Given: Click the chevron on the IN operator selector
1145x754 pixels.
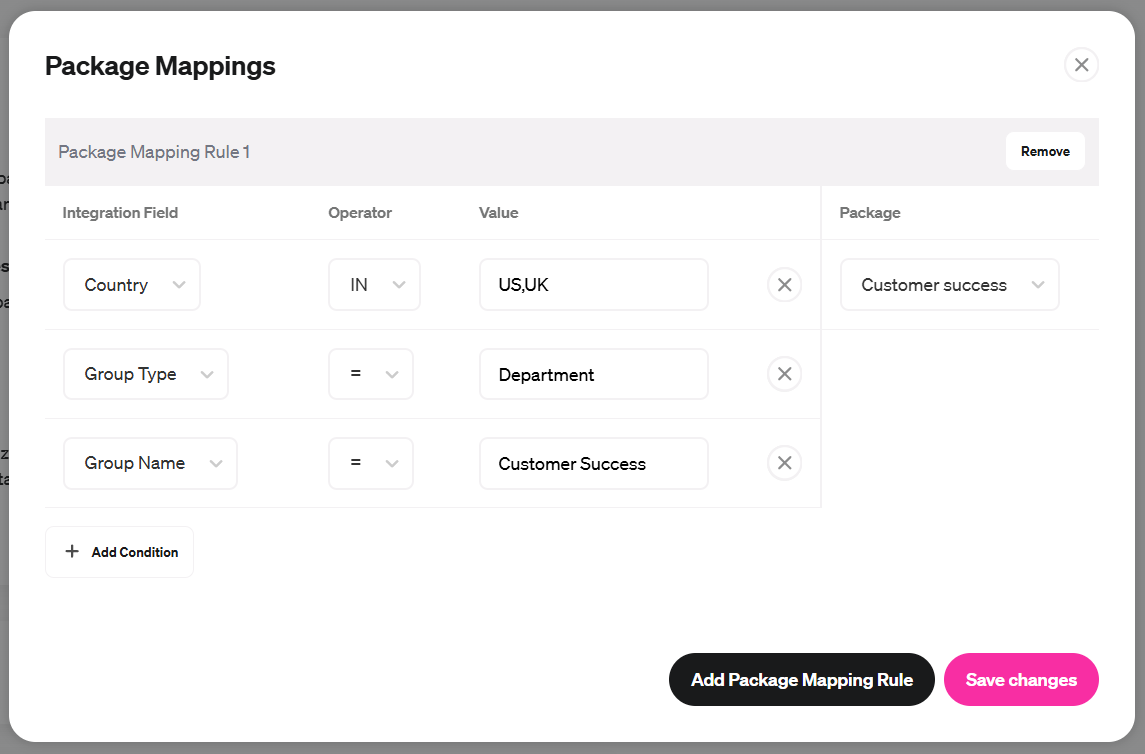Looking at the screenshot, I should [x=399, y=284].
